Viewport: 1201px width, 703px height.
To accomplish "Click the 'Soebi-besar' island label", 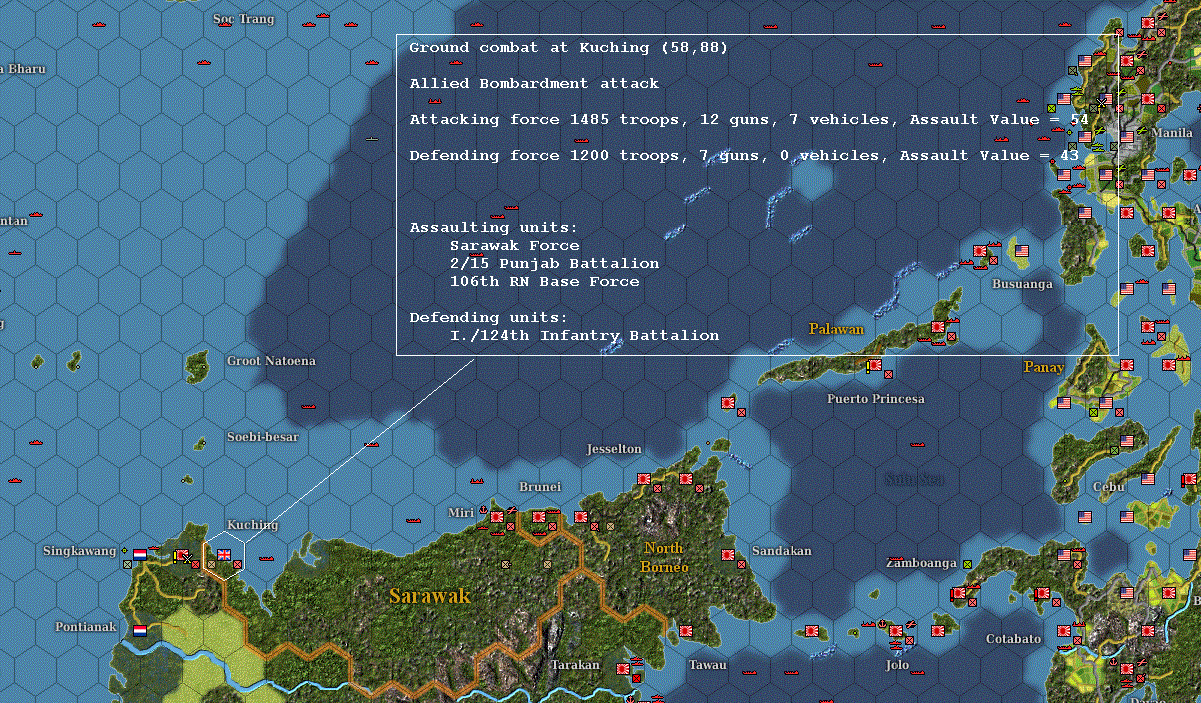I will point(262,437).
